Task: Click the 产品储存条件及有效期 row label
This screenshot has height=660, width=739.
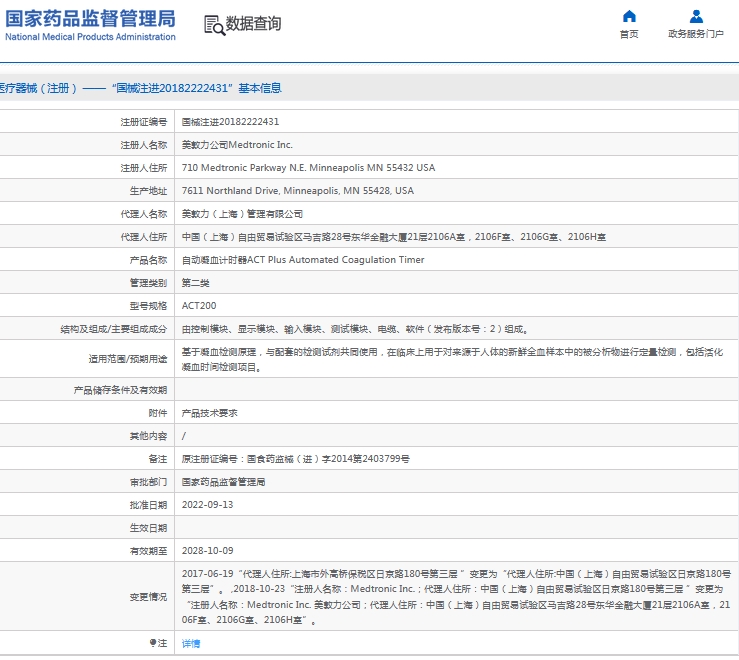Action: point(120,390)
